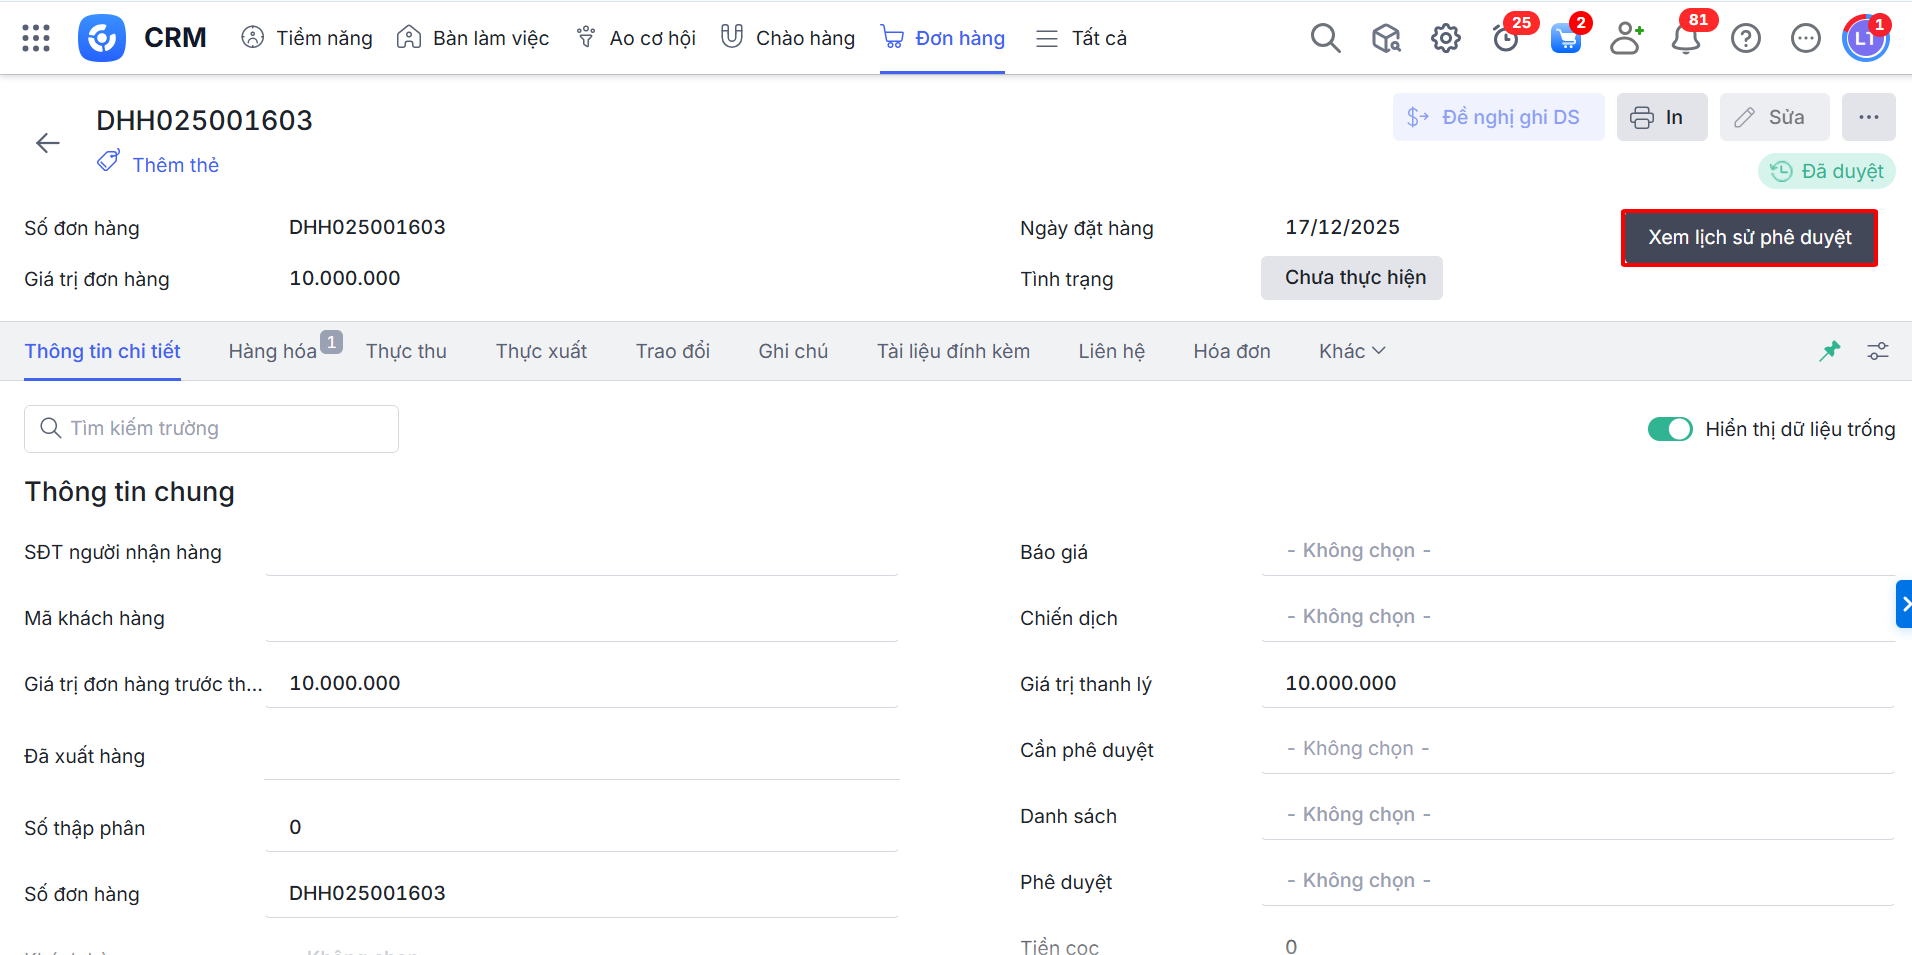The image size is (1912, 955).
Task: Click the Tìm kiếm trường search field
Action: pos(211,428)
